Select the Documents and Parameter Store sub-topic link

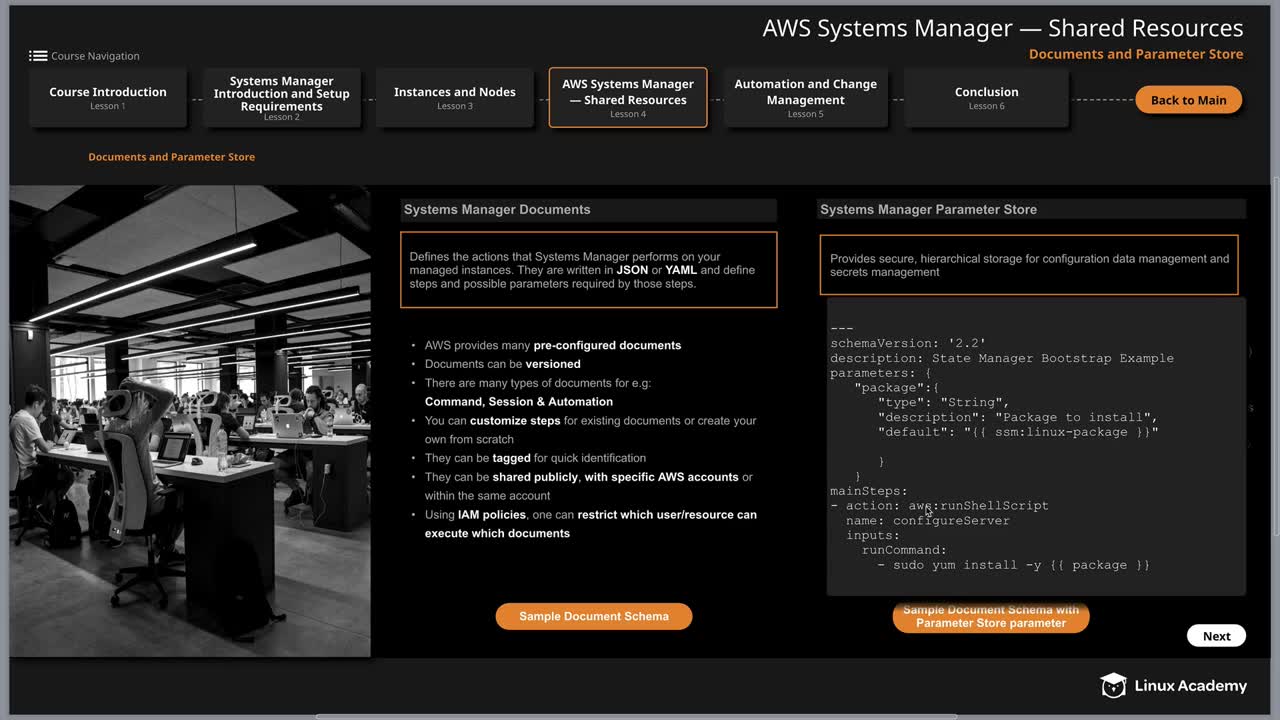pos(171,157)
